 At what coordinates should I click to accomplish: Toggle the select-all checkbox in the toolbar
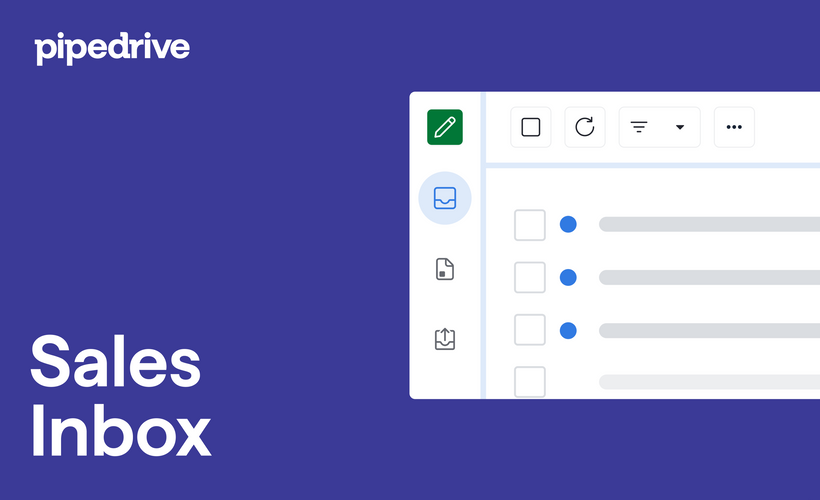click(531, 127)
